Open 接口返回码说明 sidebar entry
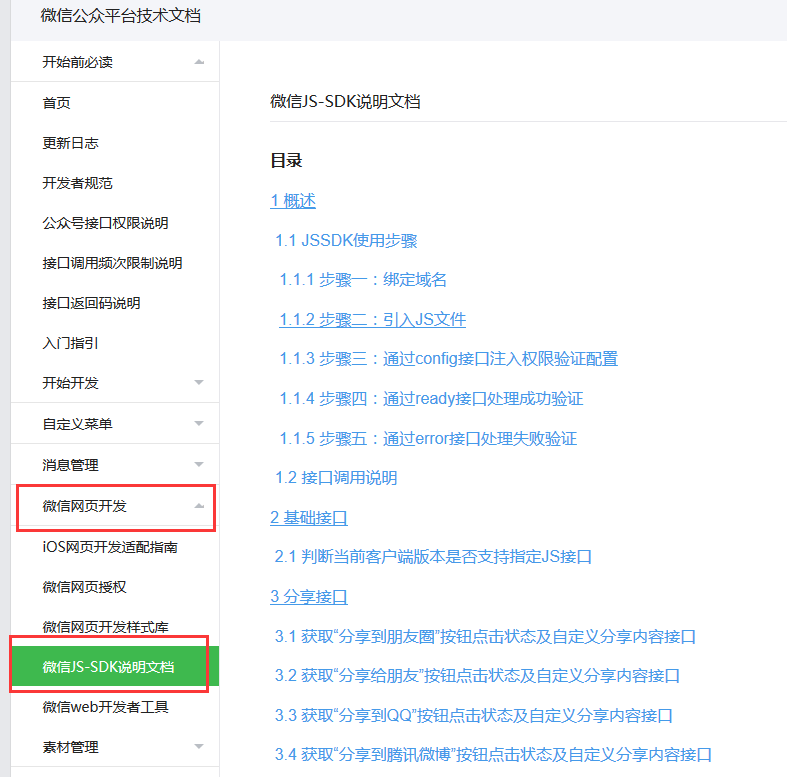This screenshot has height=777, width=787. coord(91,303)
